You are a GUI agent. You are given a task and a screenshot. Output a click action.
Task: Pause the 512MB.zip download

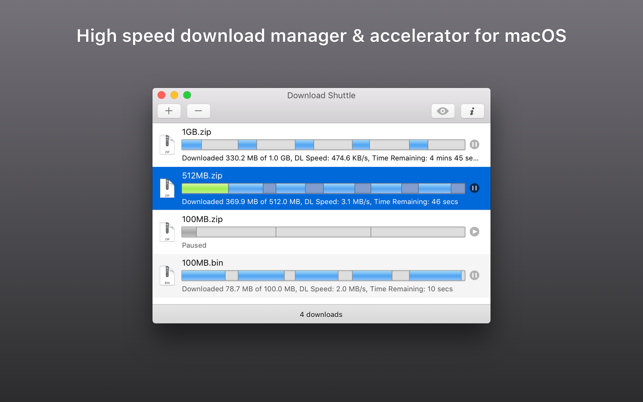click(x=474, y=188)
